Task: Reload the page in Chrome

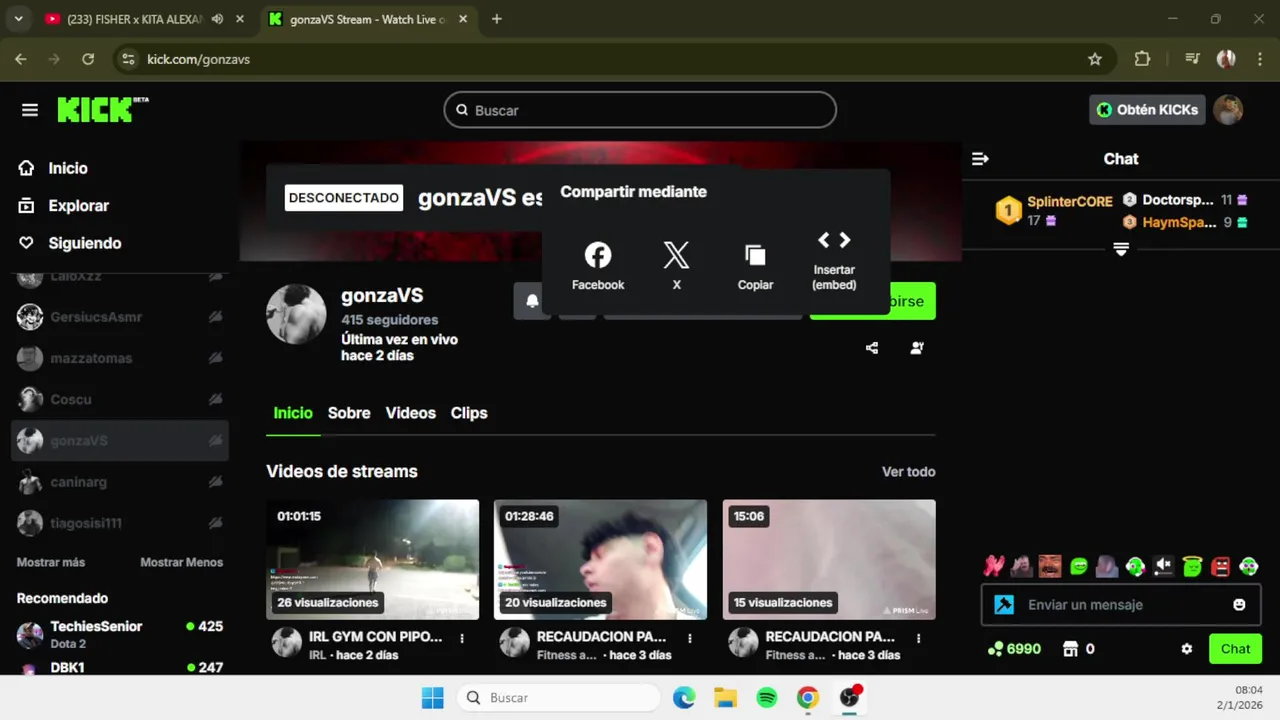Action: click(x=88, y=59)
